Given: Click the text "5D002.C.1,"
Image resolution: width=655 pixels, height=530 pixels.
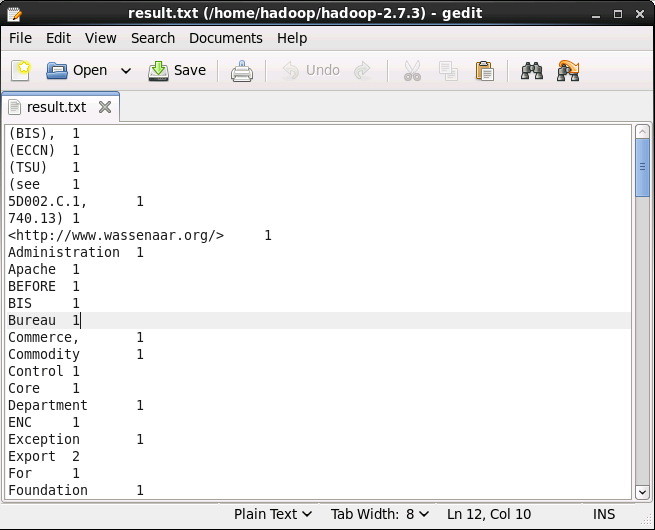Looking at the screenshot, I should (48, 202).
